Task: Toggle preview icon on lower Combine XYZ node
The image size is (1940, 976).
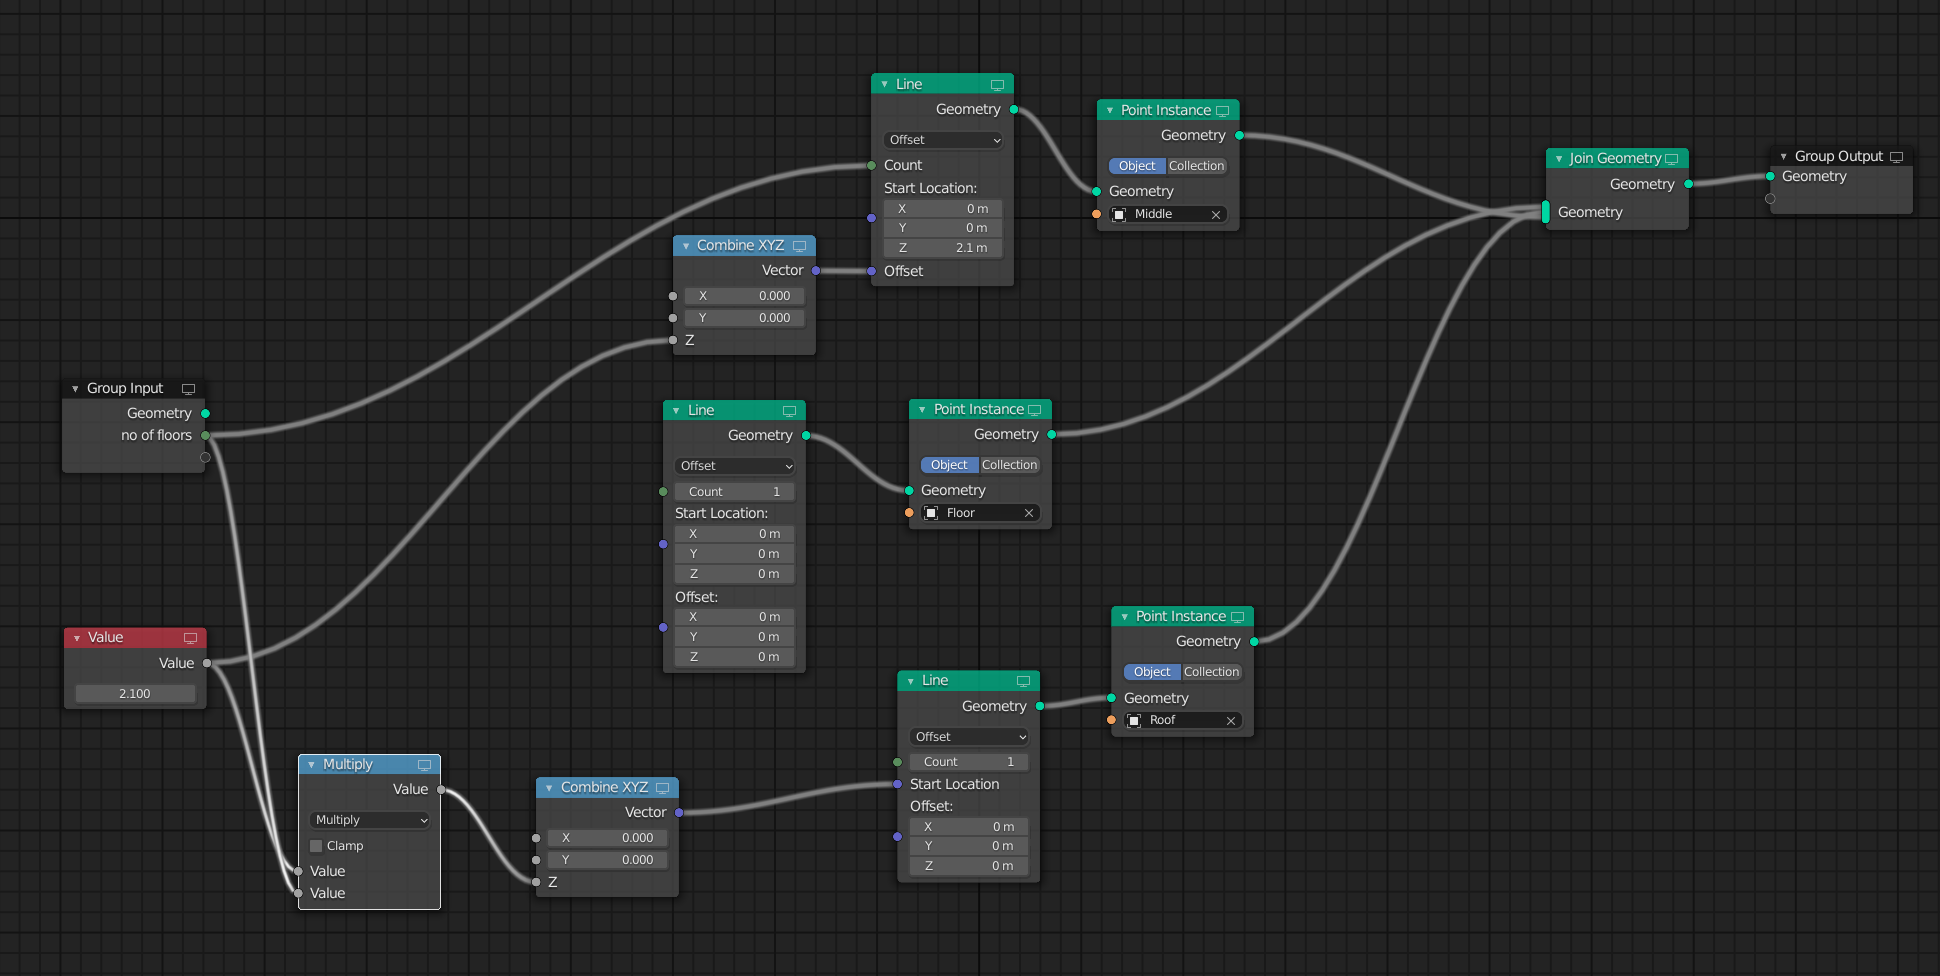Action: pyautogui.click(x=662, y=788)
